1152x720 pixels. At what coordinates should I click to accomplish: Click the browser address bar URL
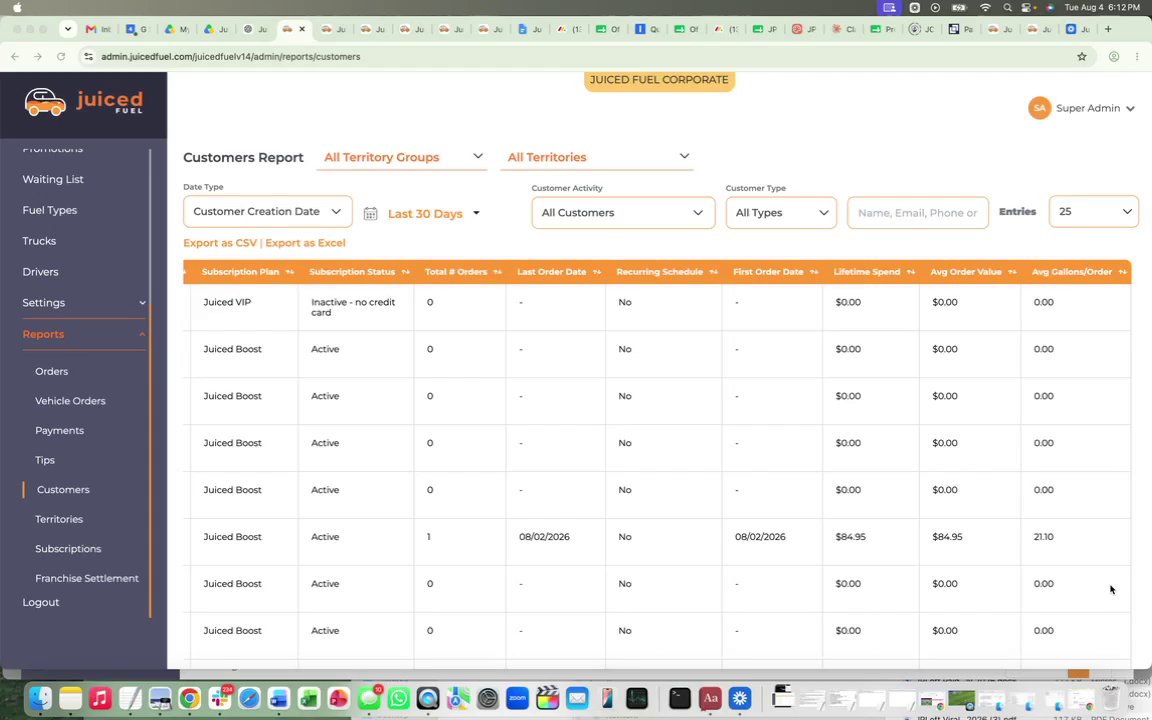tap(231, 57)
